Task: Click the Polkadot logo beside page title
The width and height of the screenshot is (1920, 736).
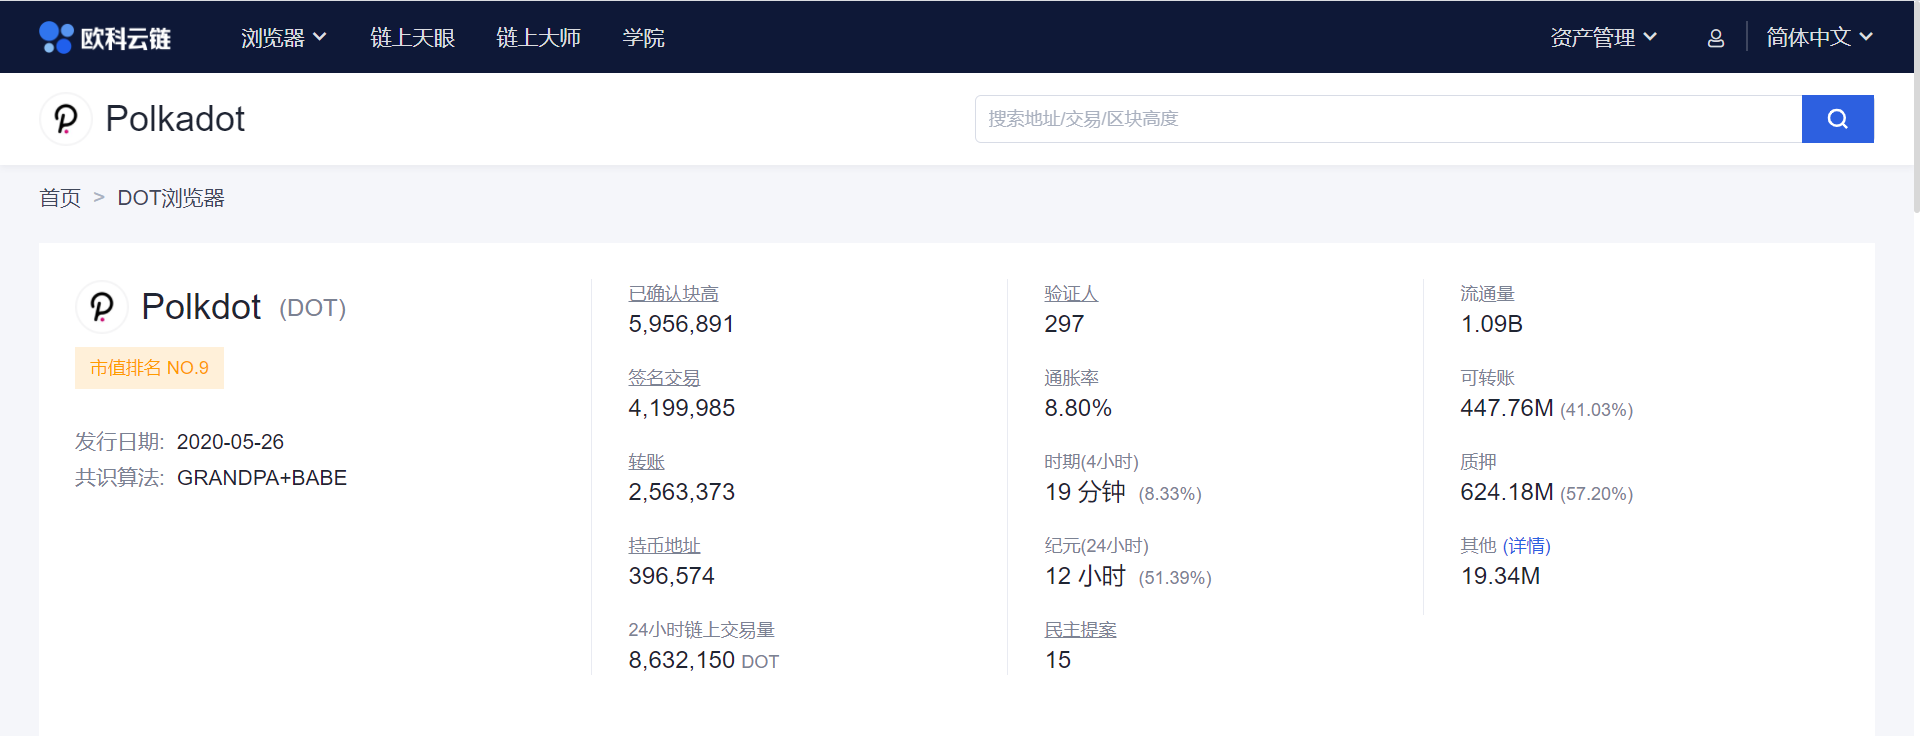Action: tap(66, 119)
